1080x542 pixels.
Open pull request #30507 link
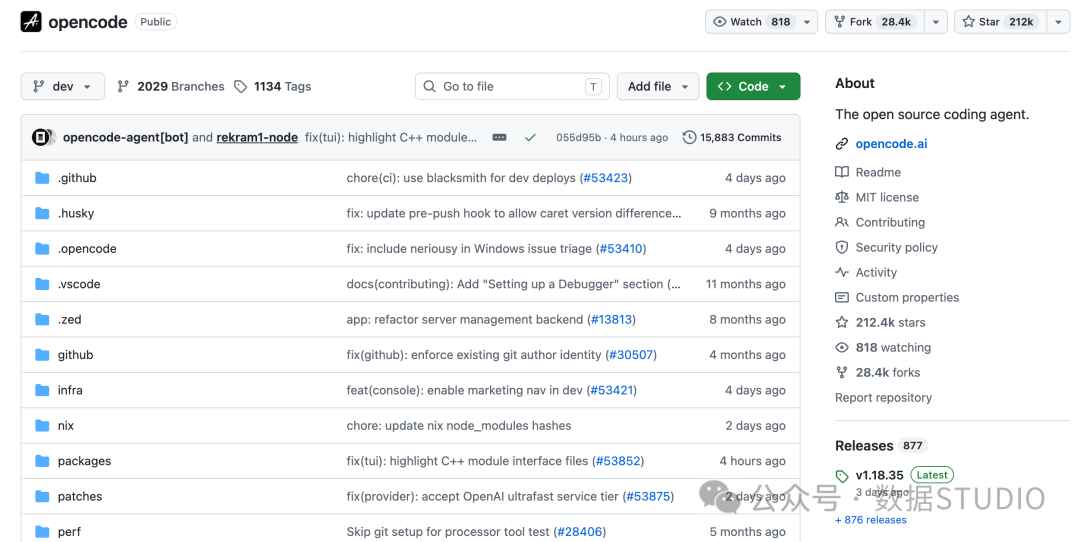point(631,355)
